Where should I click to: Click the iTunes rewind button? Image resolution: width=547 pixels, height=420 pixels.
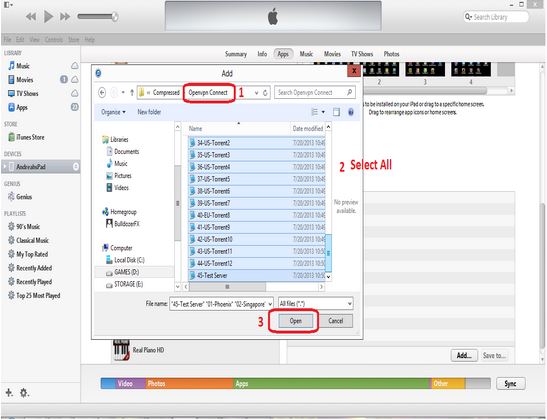31,16
